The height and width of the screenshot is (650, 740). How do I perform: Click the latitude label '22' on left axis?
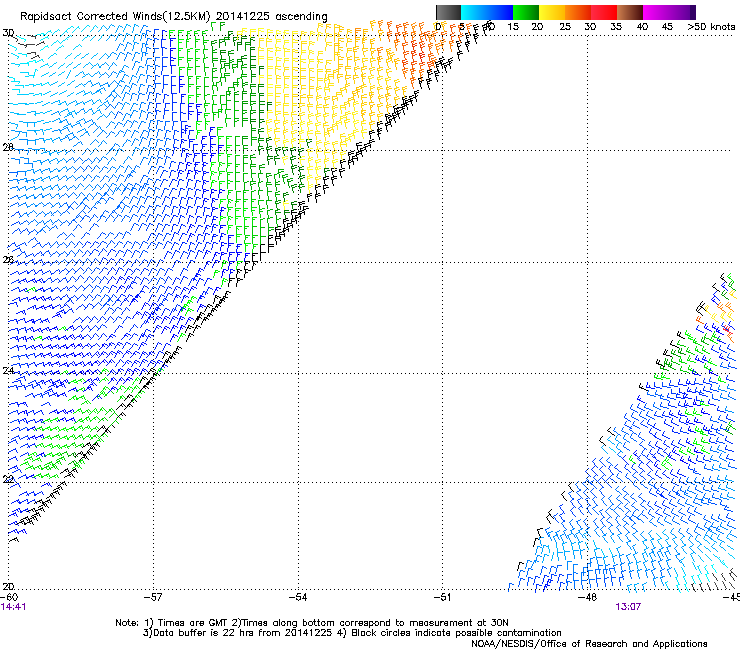(x=8, y=480)
